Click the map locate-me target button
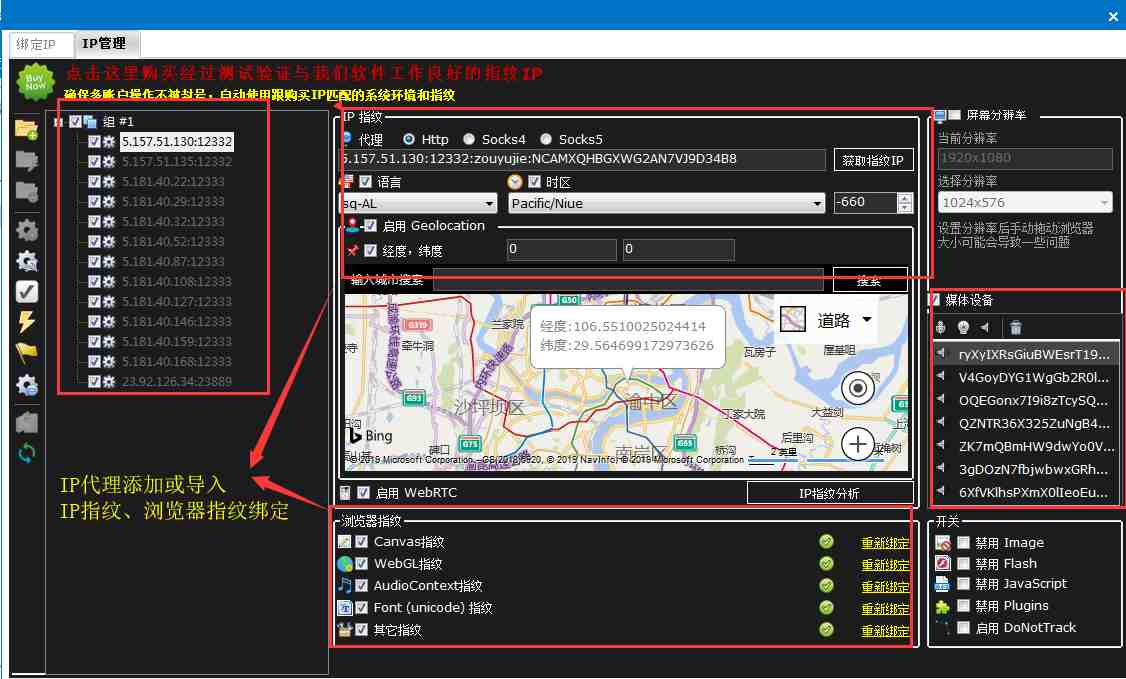 coord(857,388)
